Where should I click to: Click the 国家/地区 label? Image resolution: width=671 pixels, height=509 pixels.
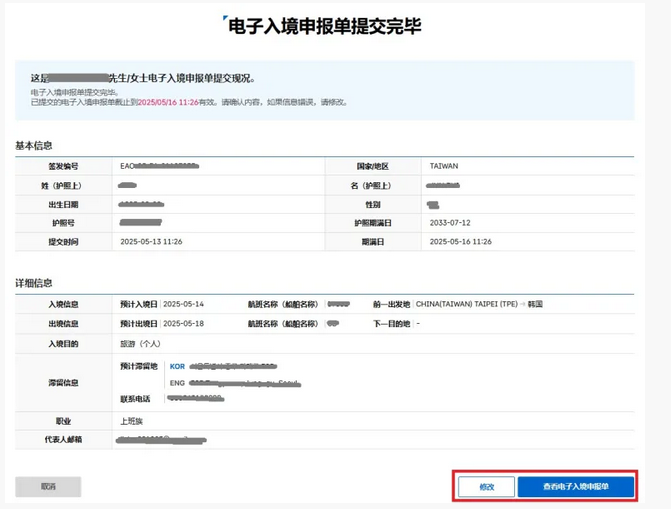(373, 166)
